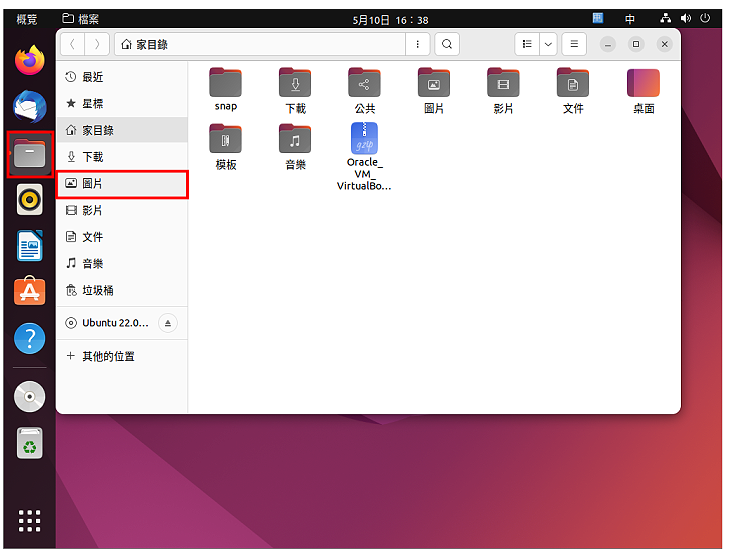
Task: Open the hamburger main menu
Action: [574, 44]
